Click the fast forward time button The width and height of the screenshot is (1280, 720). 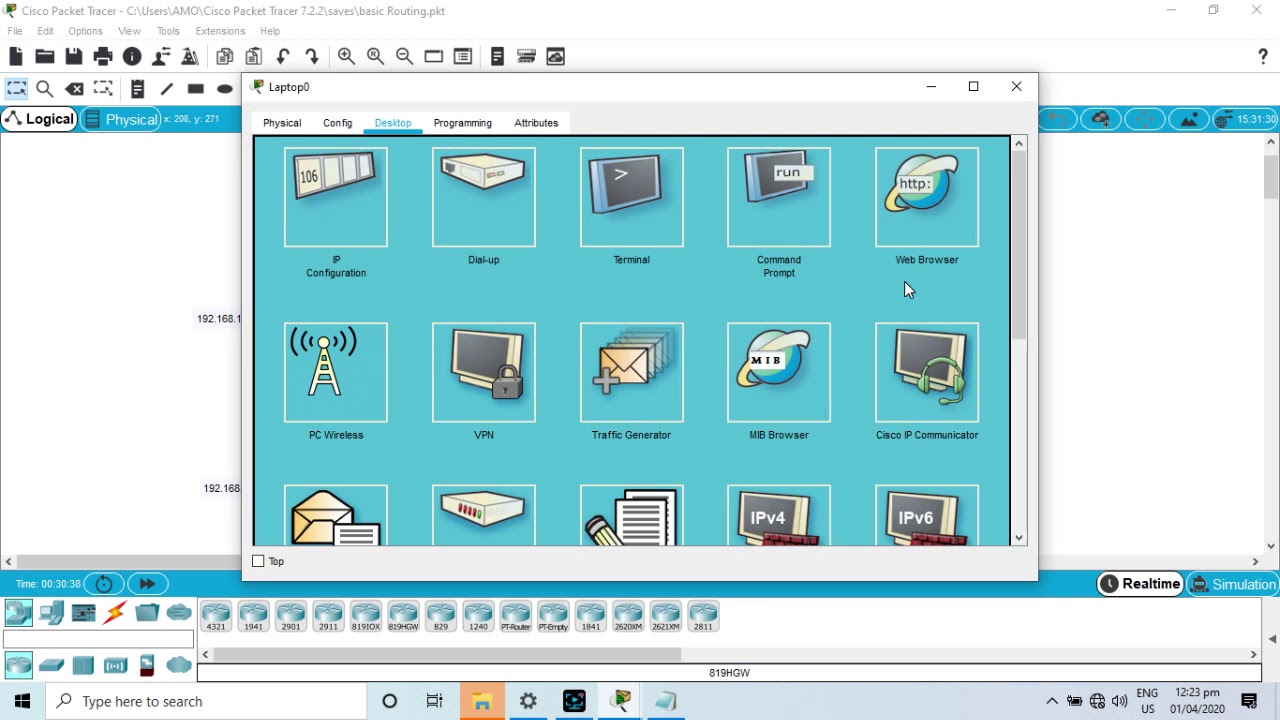tap(147, 584)
